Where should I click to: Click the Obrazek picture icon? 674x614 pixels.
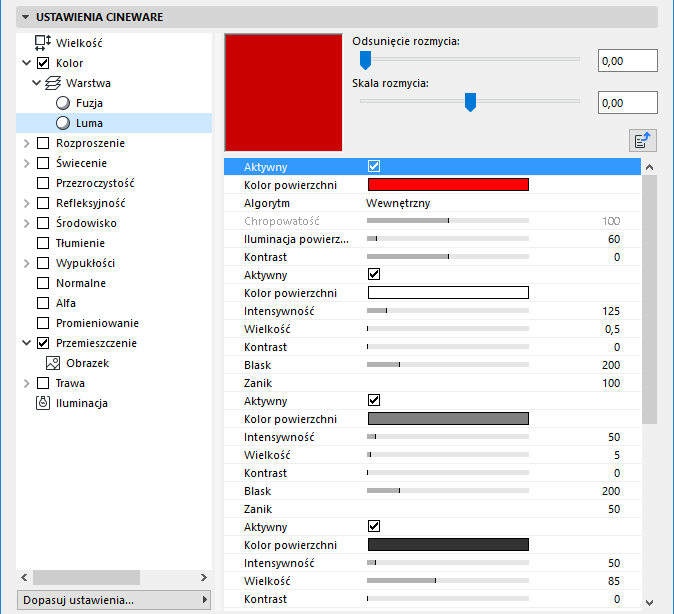(53, 363)
